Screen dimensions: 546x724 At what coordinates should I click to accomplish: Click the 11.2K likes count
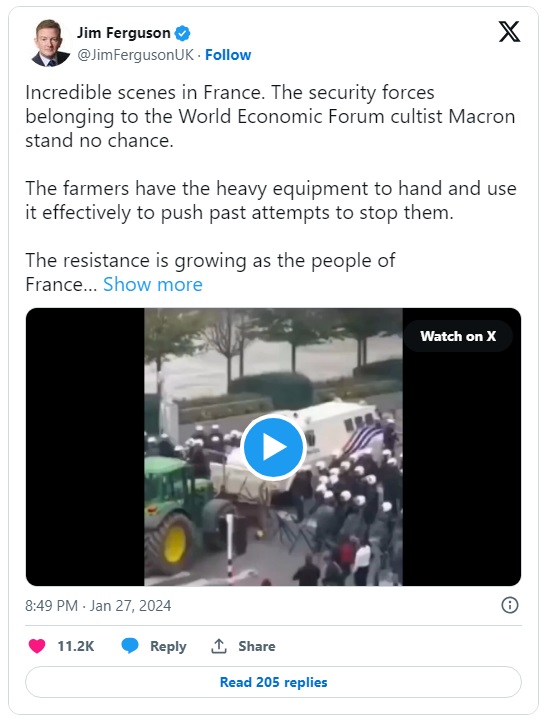[76, 646]
